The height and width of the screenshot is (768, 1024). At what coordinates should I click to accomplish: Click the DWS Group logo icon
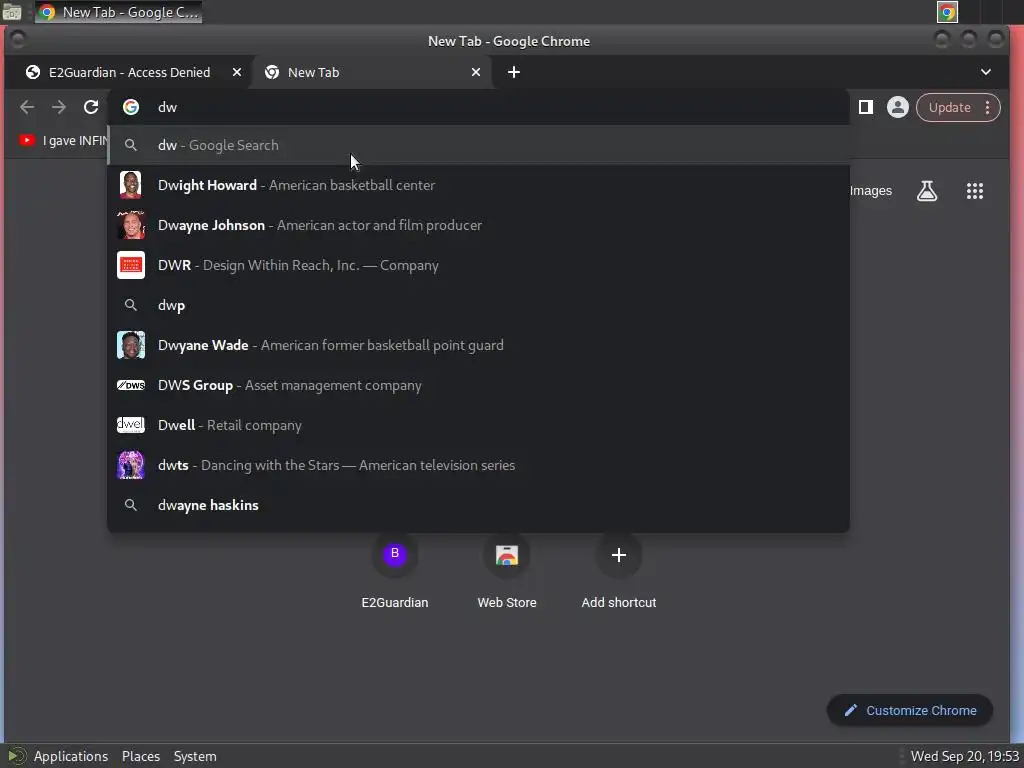(131, 385)
